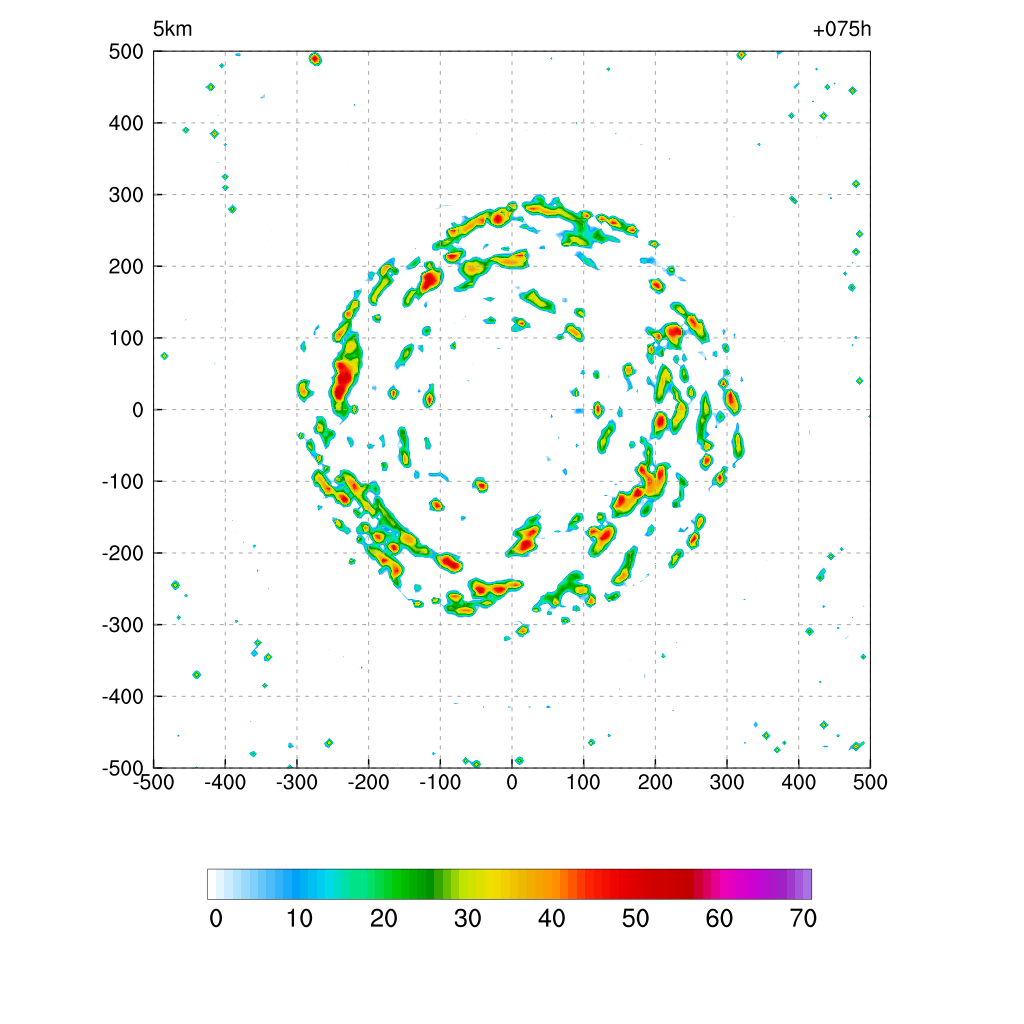Image resolution: width=1024 pixels, height=1024 pixels.
Task: Click the "+075h" forecast hour label
Action: coord(842,29)
